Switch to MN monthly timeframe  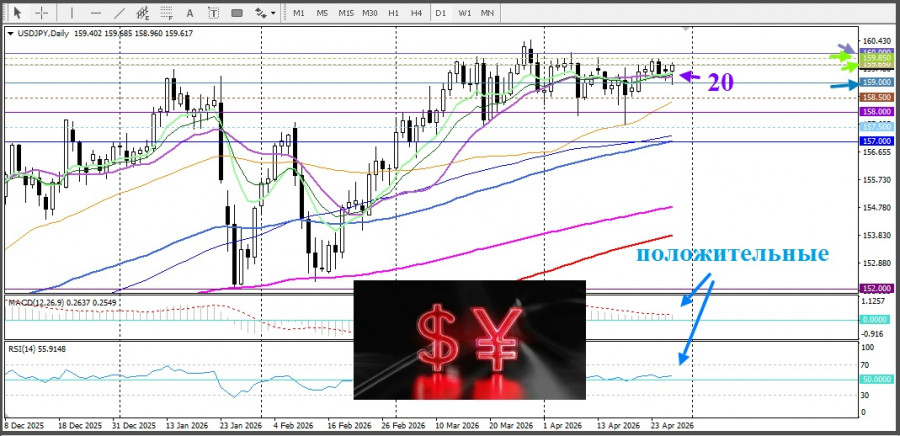pos(487,13)
